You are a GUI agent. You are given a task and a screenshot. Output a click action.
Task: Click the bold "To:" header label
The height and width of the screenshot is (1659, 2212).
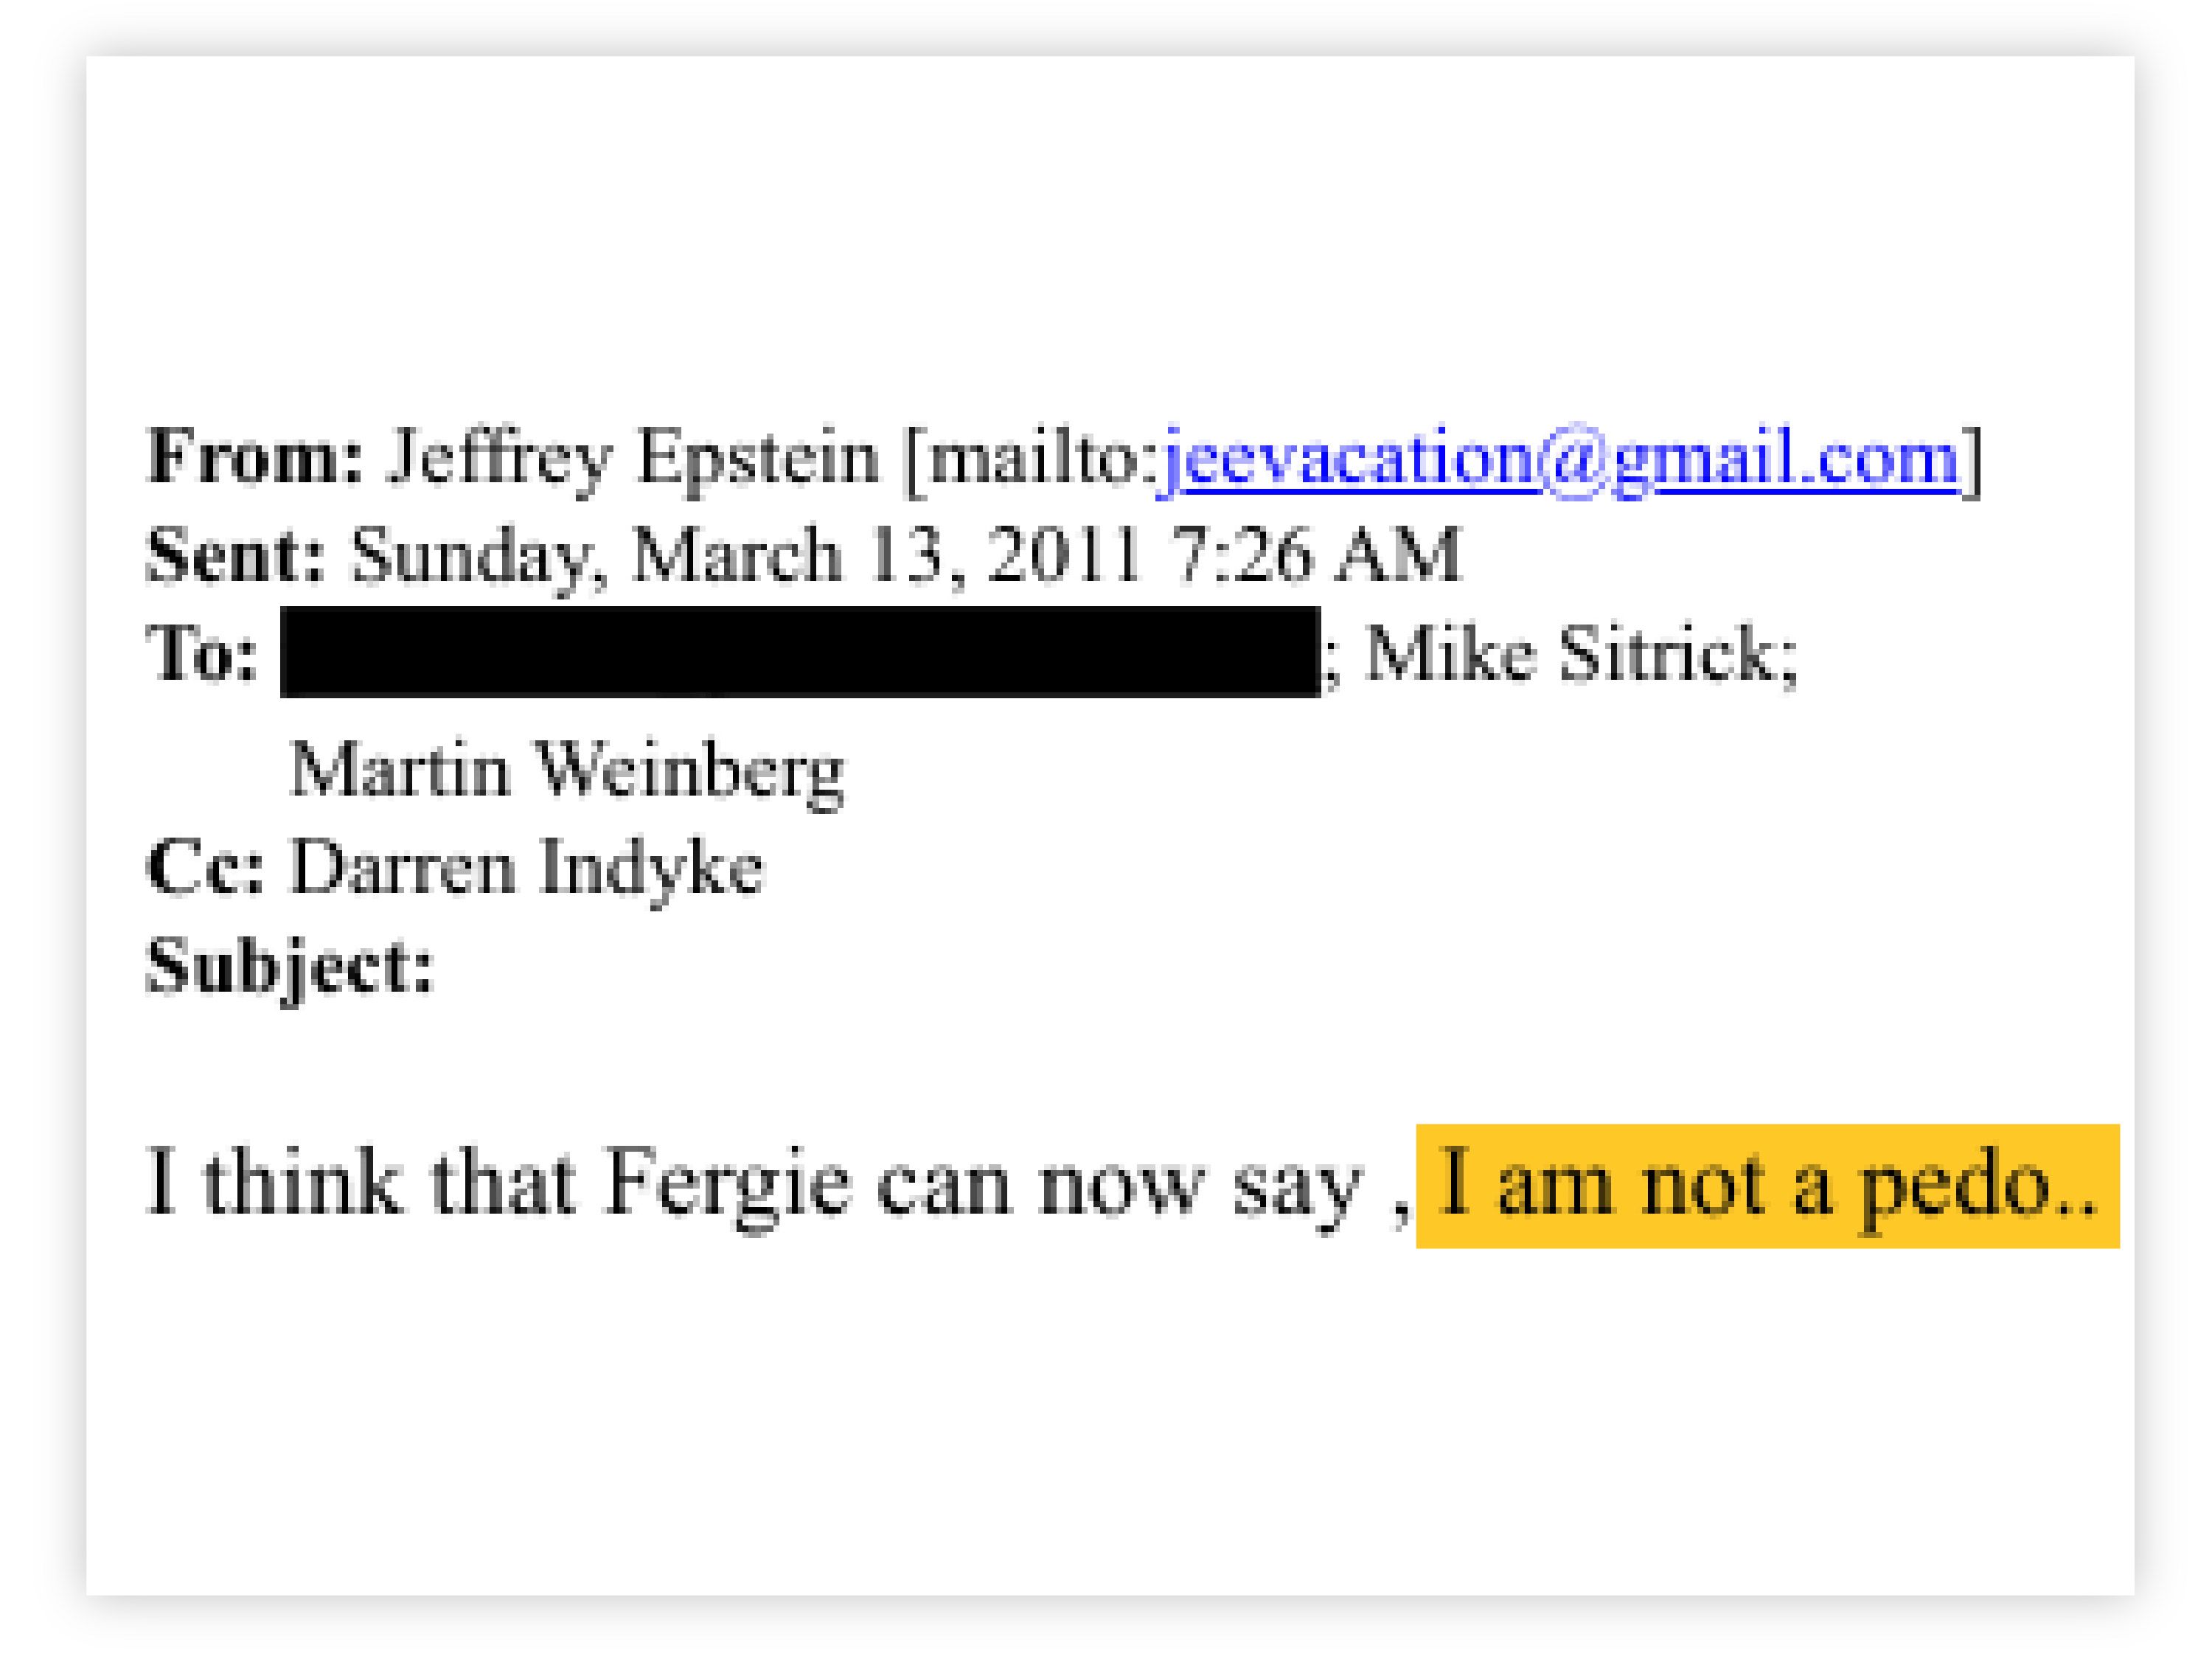pyautogui.click(x=202, y=654)
